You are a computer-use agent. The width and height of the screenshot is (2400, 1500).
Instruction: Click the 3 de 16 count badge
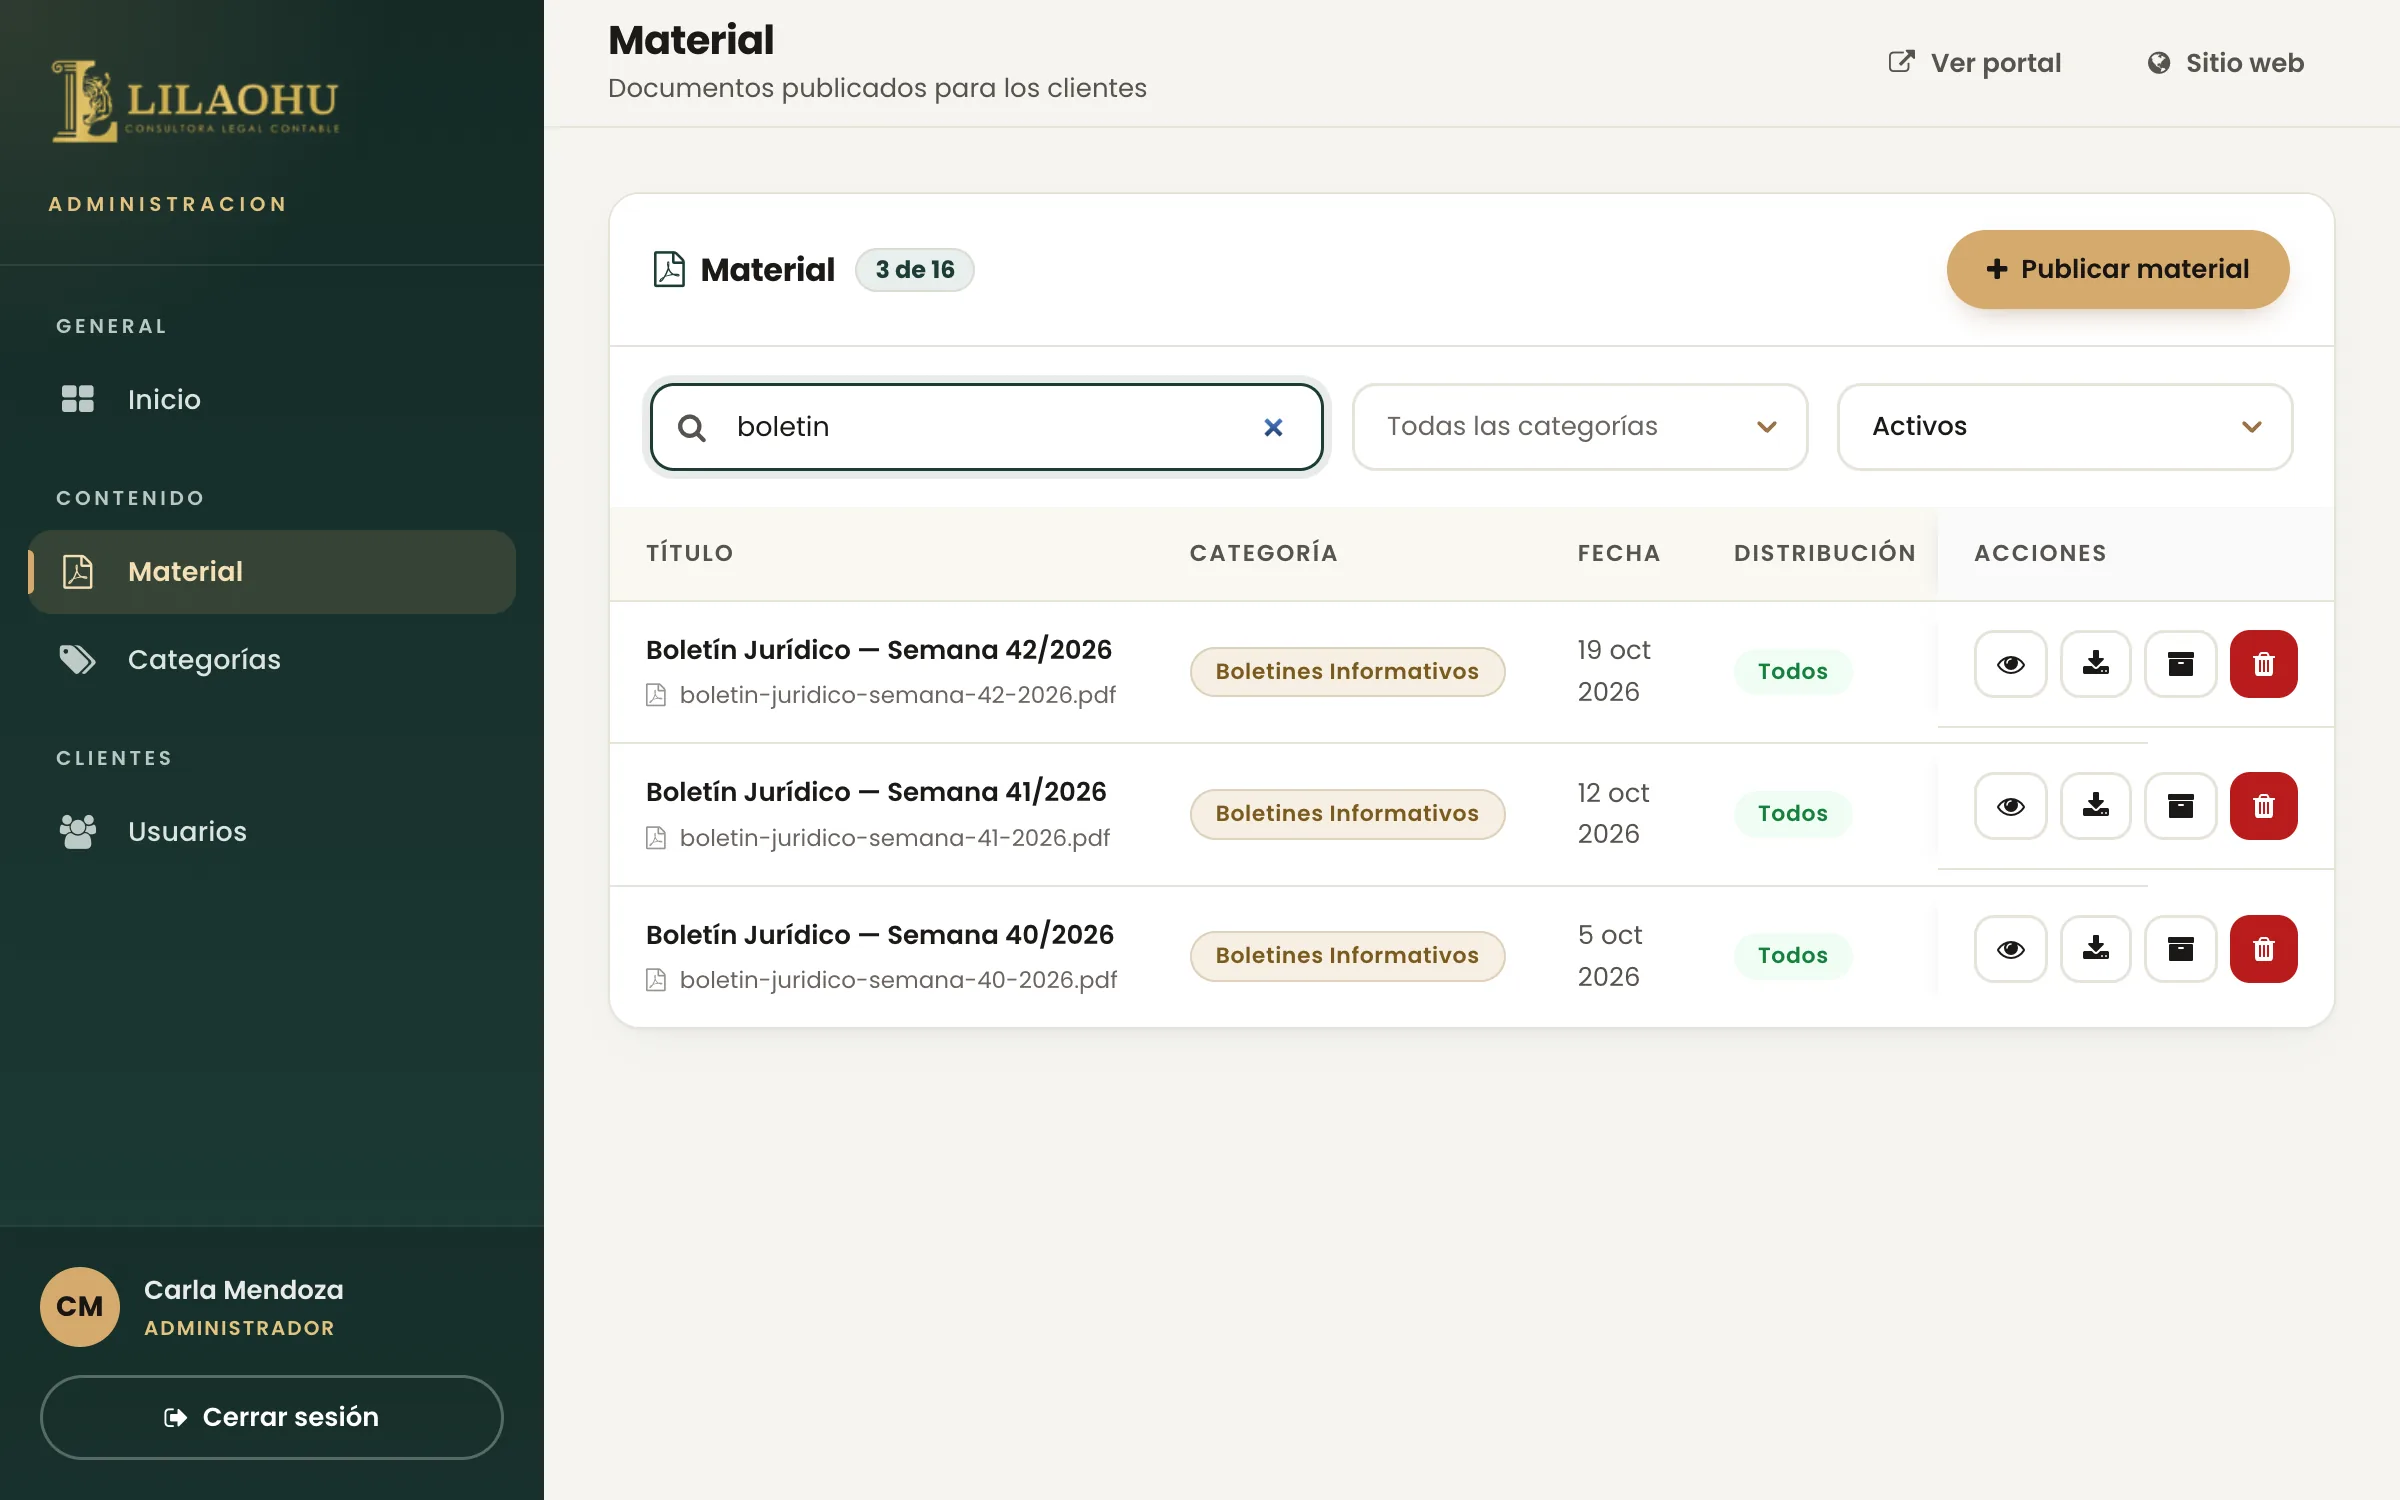pos(915,270)
